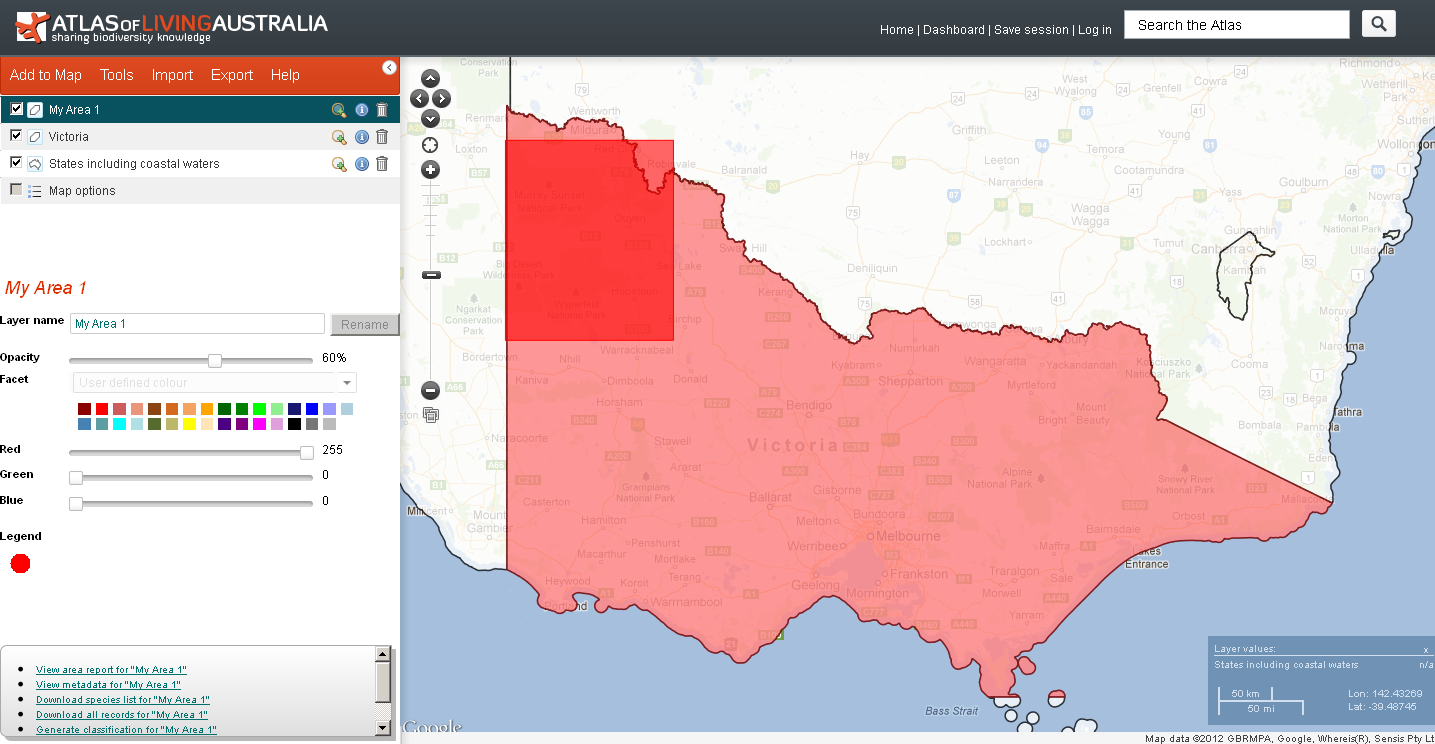Open the Add to Map menu
This screenshot has height=744, width=1435.
[46, 75]
